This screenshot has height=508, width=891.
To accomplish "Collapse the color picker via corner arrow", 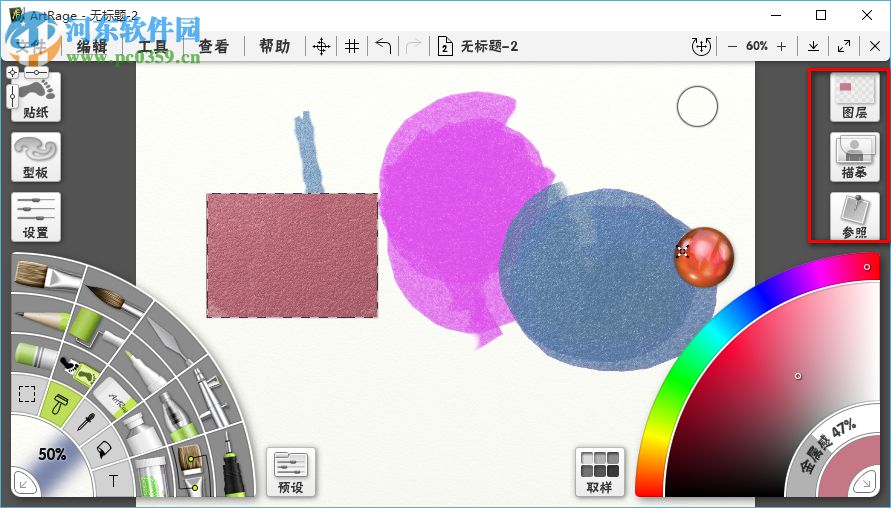I will 867,482.
